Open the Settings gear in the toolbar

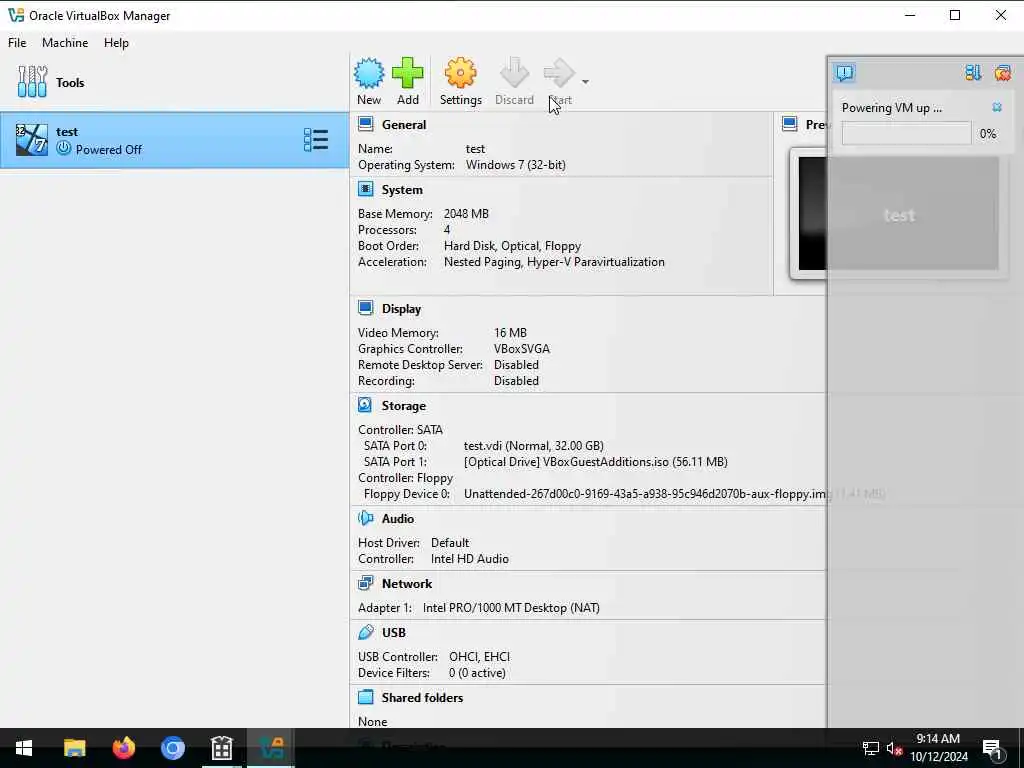tap(460, 73)
